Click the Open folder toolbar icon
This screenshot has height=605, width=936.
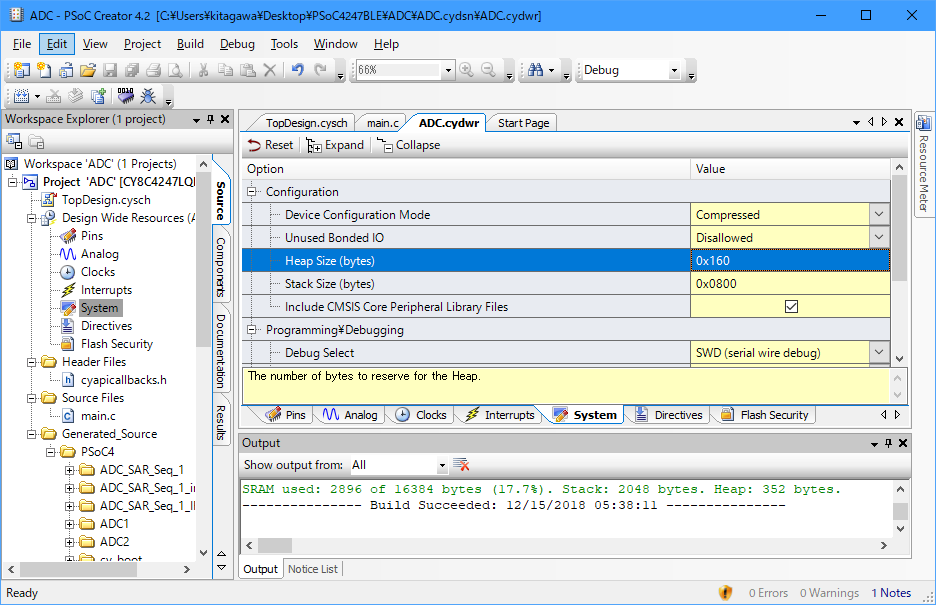click(x=88, y=70)
